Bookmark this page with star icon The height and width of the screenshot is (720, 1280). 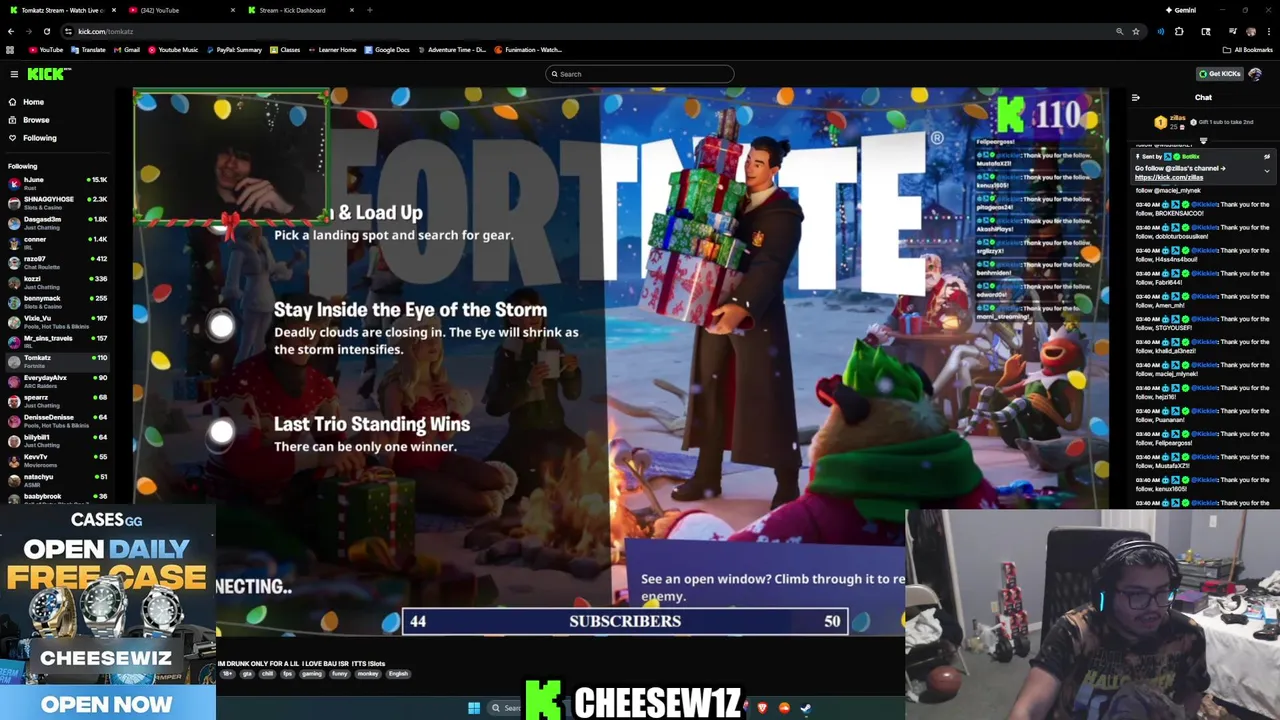click(x=1135, y=31)
